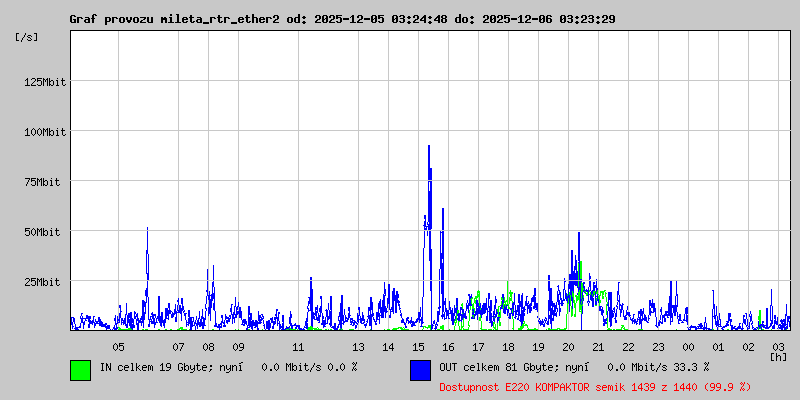
Task: Select hour 11 on the time axis
Action: [x=298, y=346]
